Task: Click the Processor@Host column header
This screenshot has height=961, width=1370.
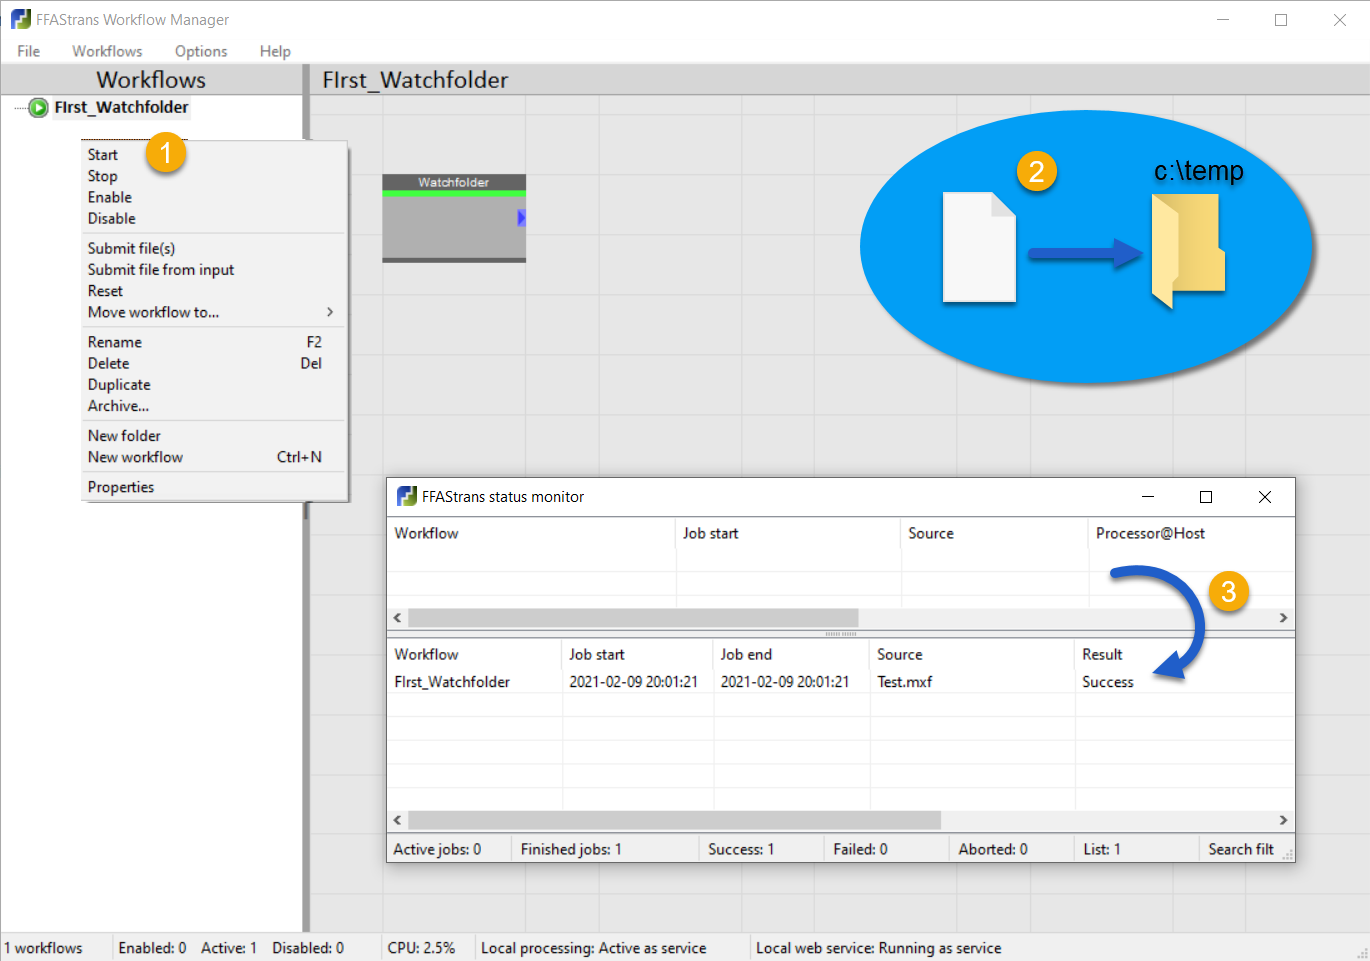Action: (1191, 533)
